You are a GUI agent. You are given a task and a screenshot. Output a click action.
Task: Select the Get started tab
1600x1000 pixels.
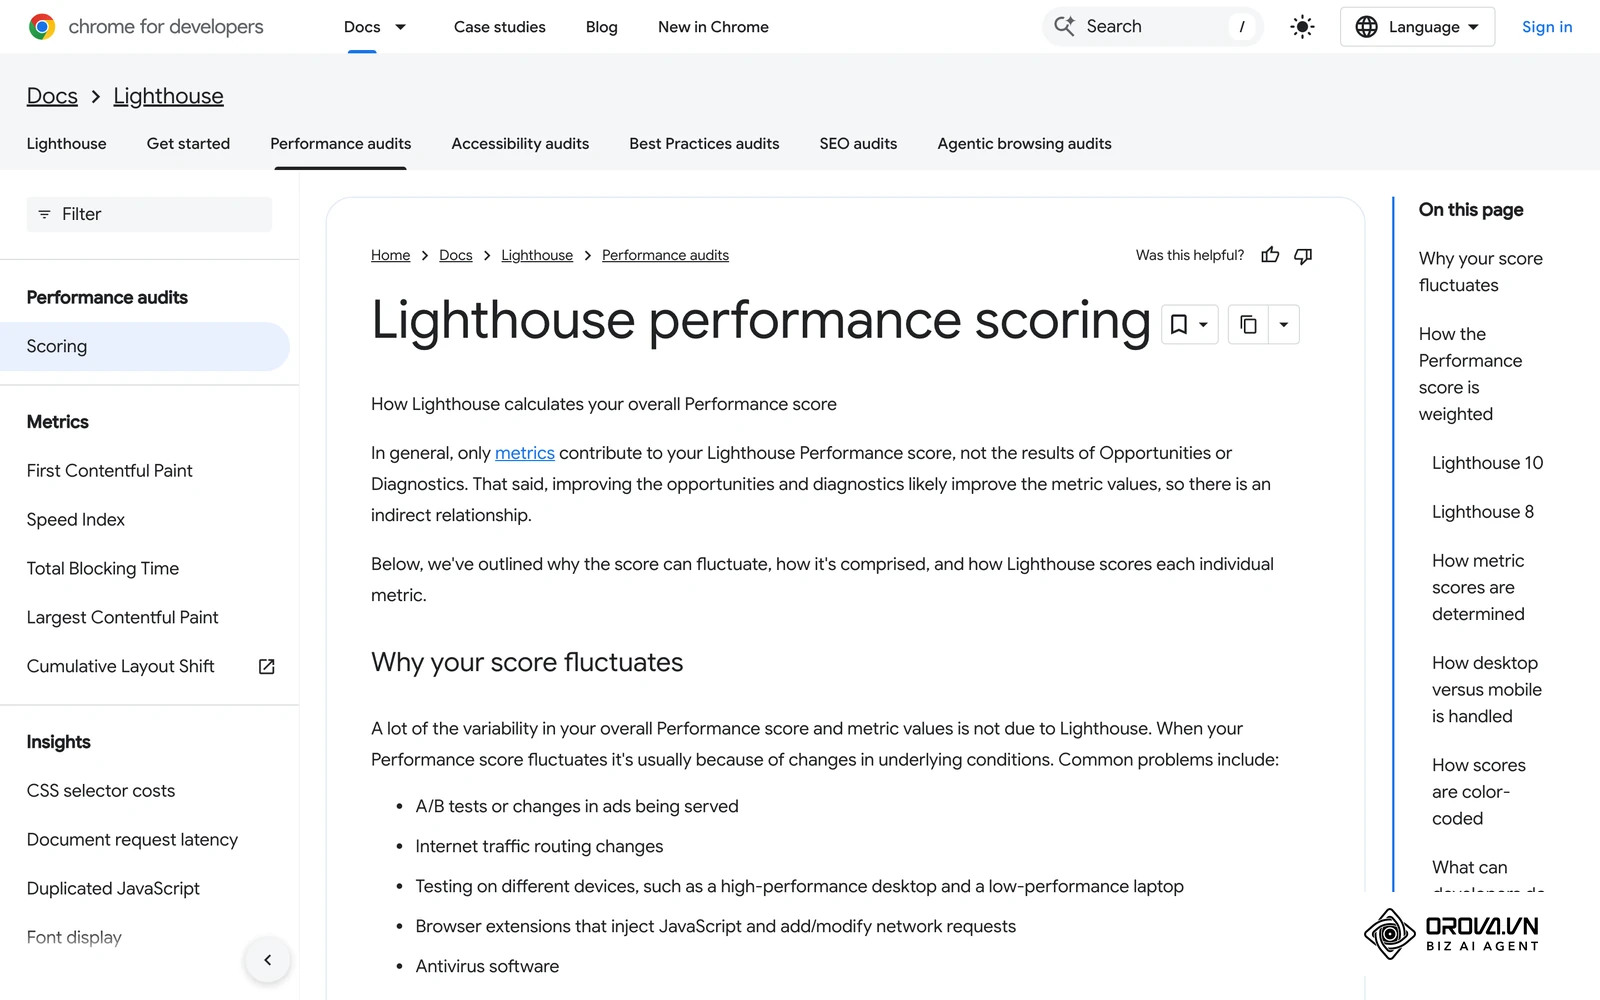pos(188,144)
